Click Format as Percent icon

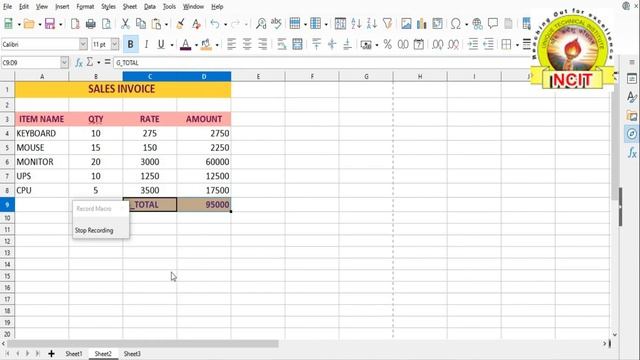(x=387, y=44)
